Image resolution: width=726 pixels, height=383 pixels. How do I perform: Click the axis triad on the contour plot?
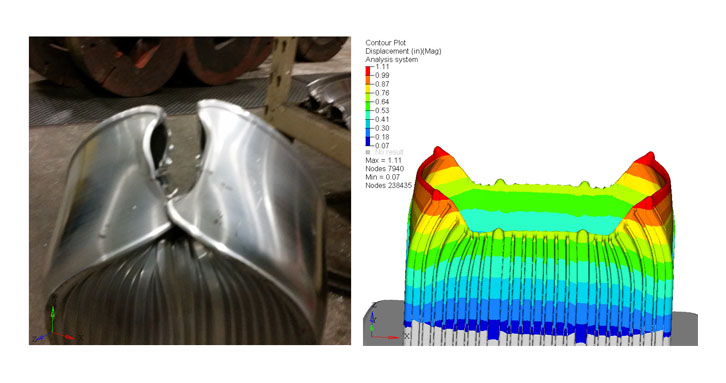(x=383, y=323)
